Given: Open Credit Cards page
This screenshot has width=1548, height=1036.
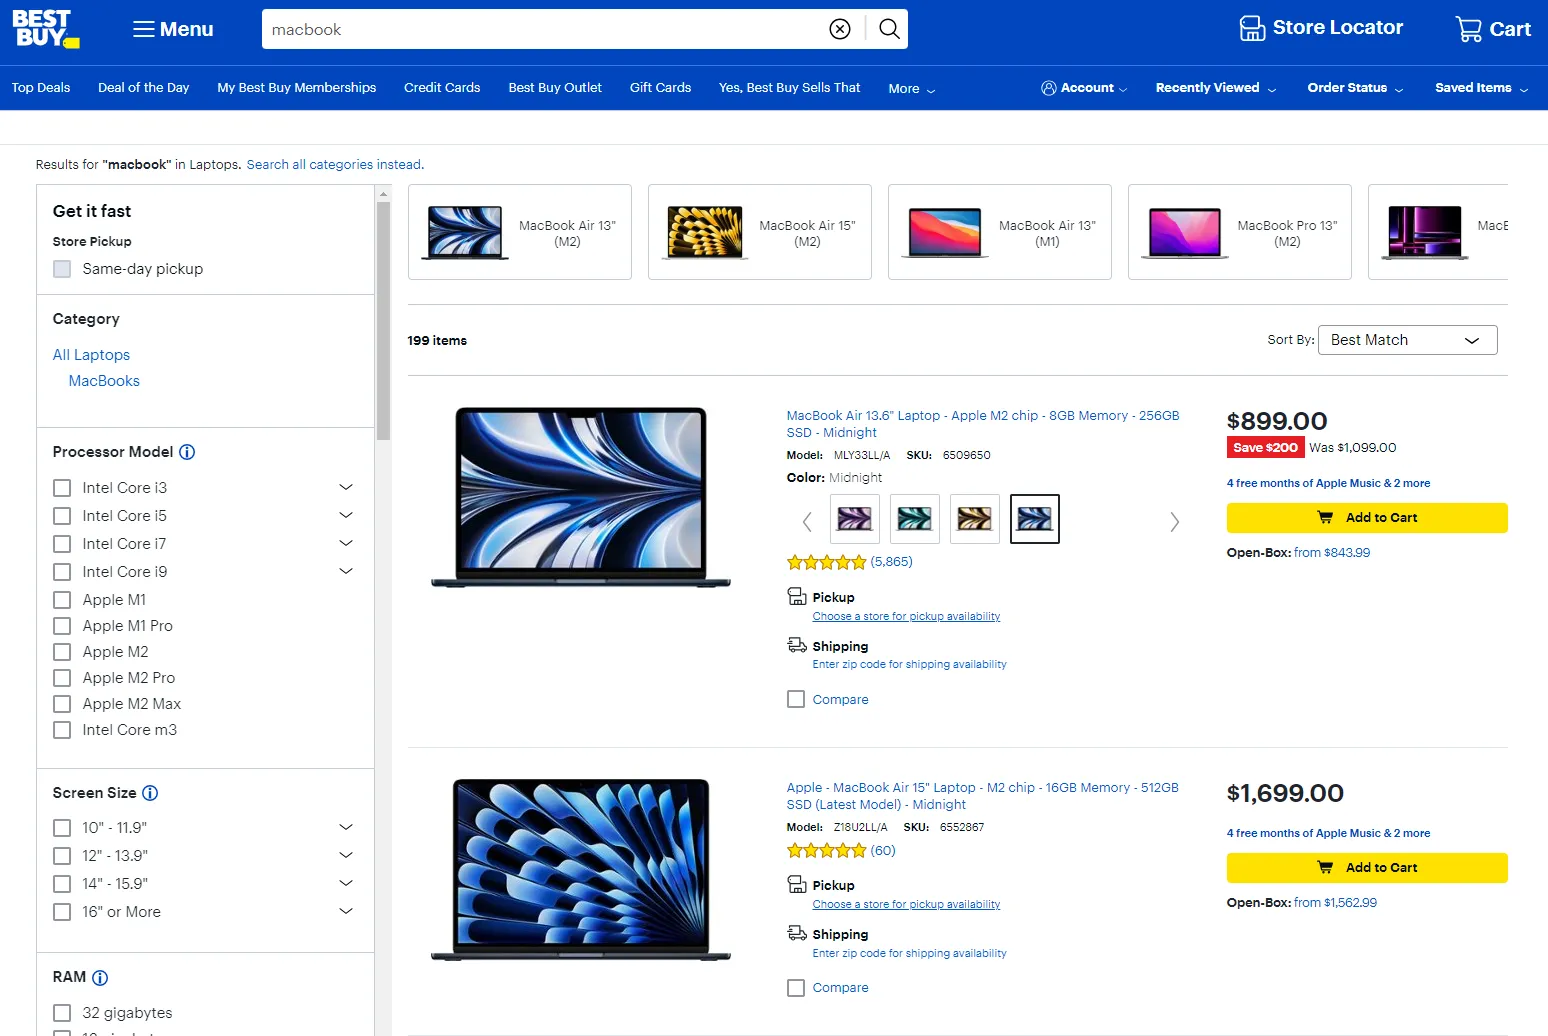Looking at the screenshot, I should point(442,88).
